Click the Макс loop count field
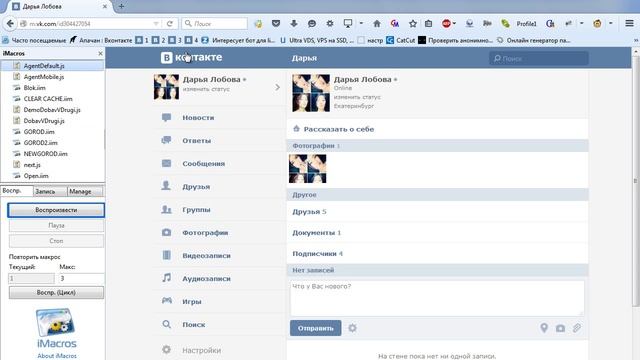Viewport: 640px width, 360px height. click(x=81, y=278)
